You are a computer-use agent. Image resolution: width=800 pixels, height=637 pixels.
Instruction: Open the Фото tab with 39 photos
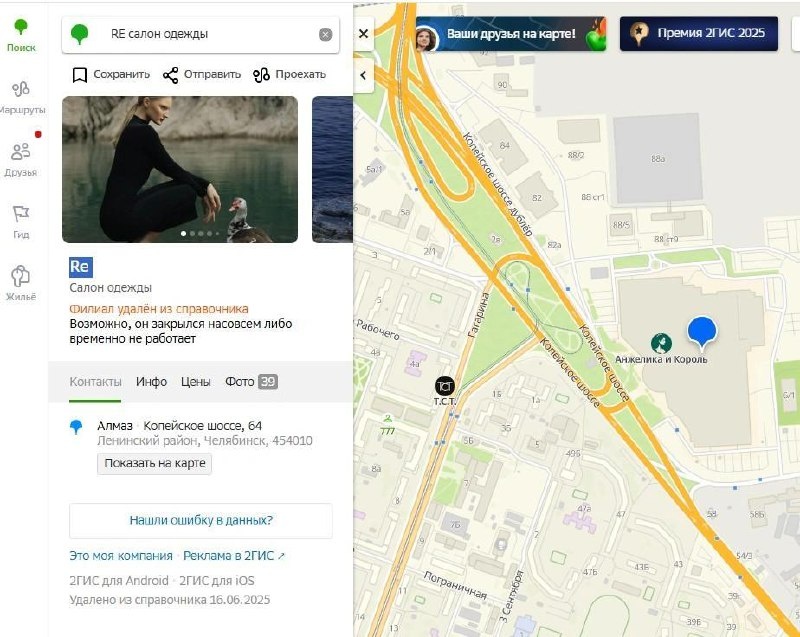click(251, 381)
